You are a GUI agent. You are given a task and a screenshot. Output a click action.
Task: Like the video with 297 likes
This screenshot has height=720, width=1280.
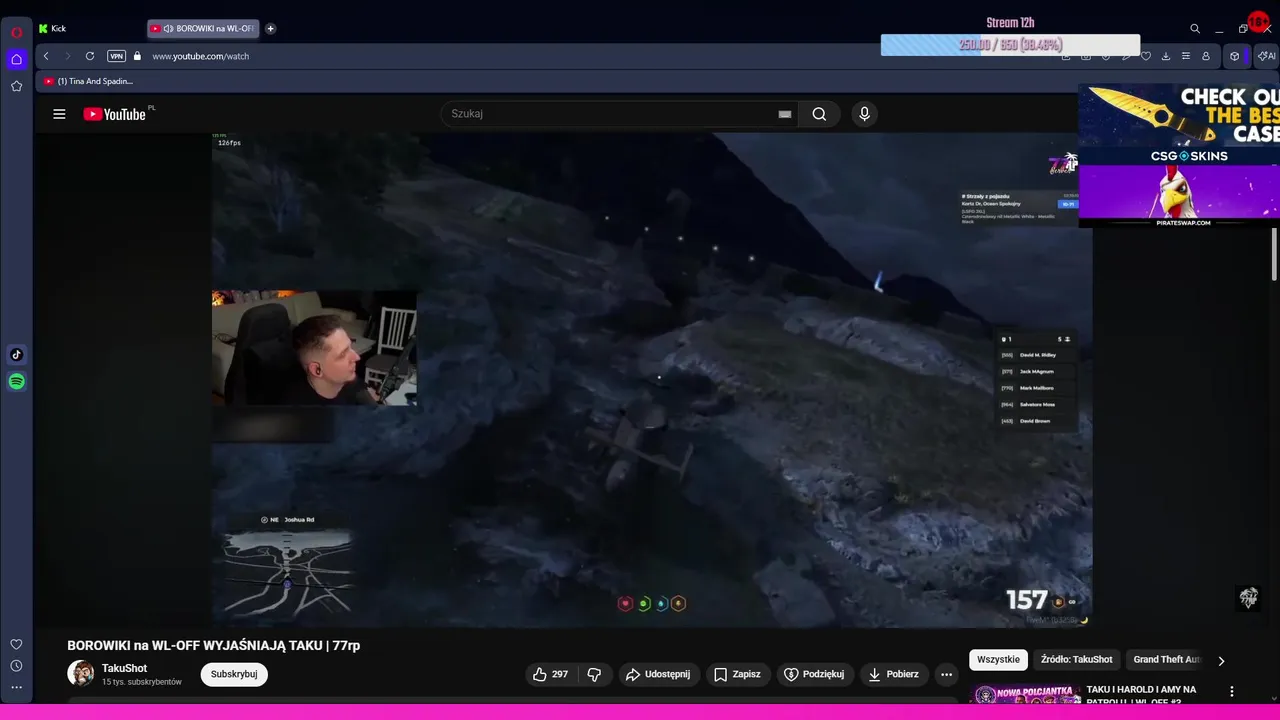point(550,674)
